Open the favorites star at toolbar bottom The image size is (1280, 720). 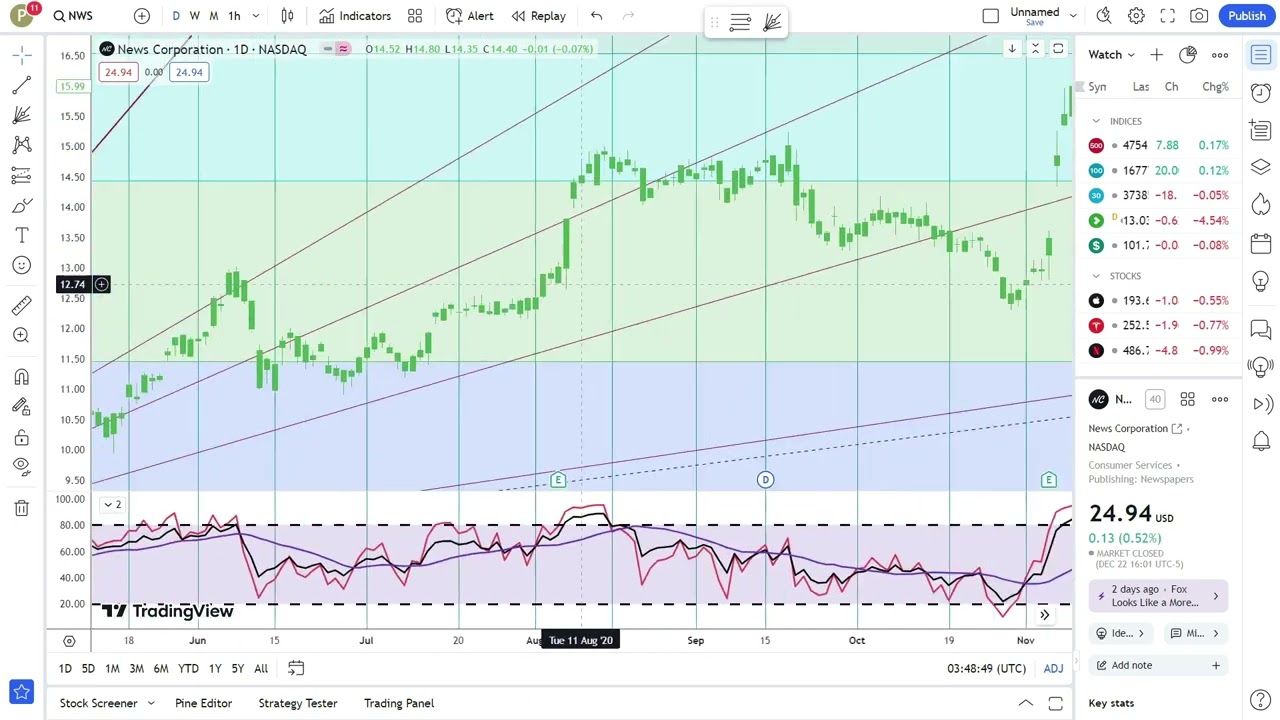[x=22, y=691]
